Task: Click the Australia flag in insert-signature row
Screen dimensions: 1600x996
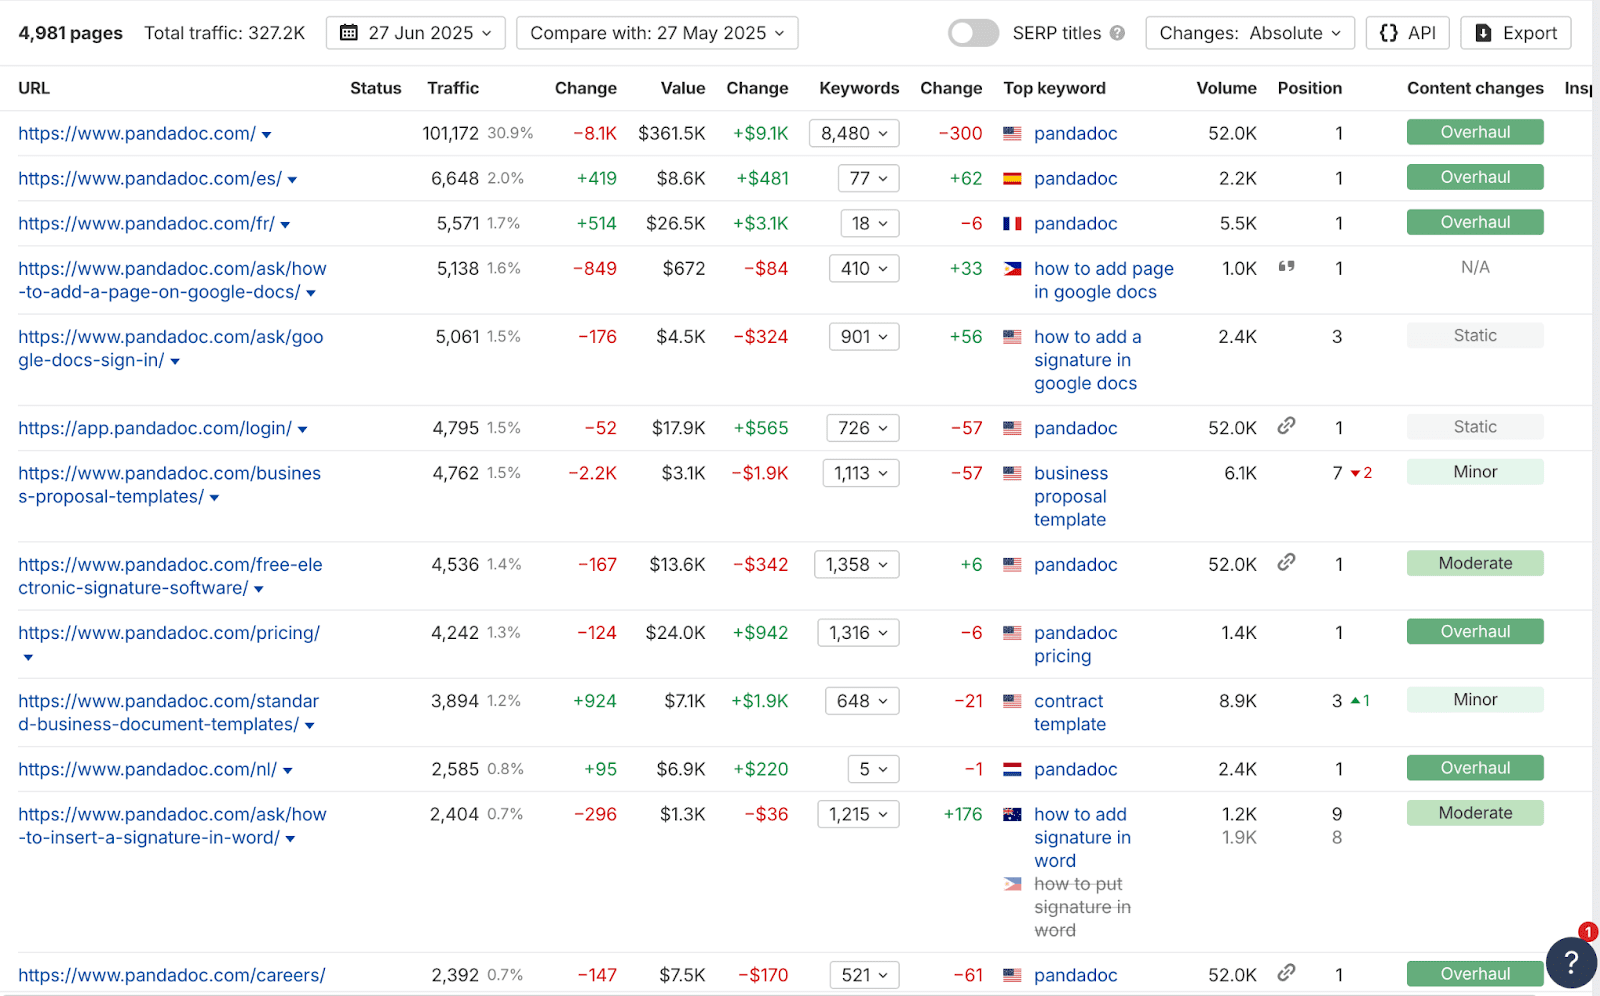Action: 1012,815
